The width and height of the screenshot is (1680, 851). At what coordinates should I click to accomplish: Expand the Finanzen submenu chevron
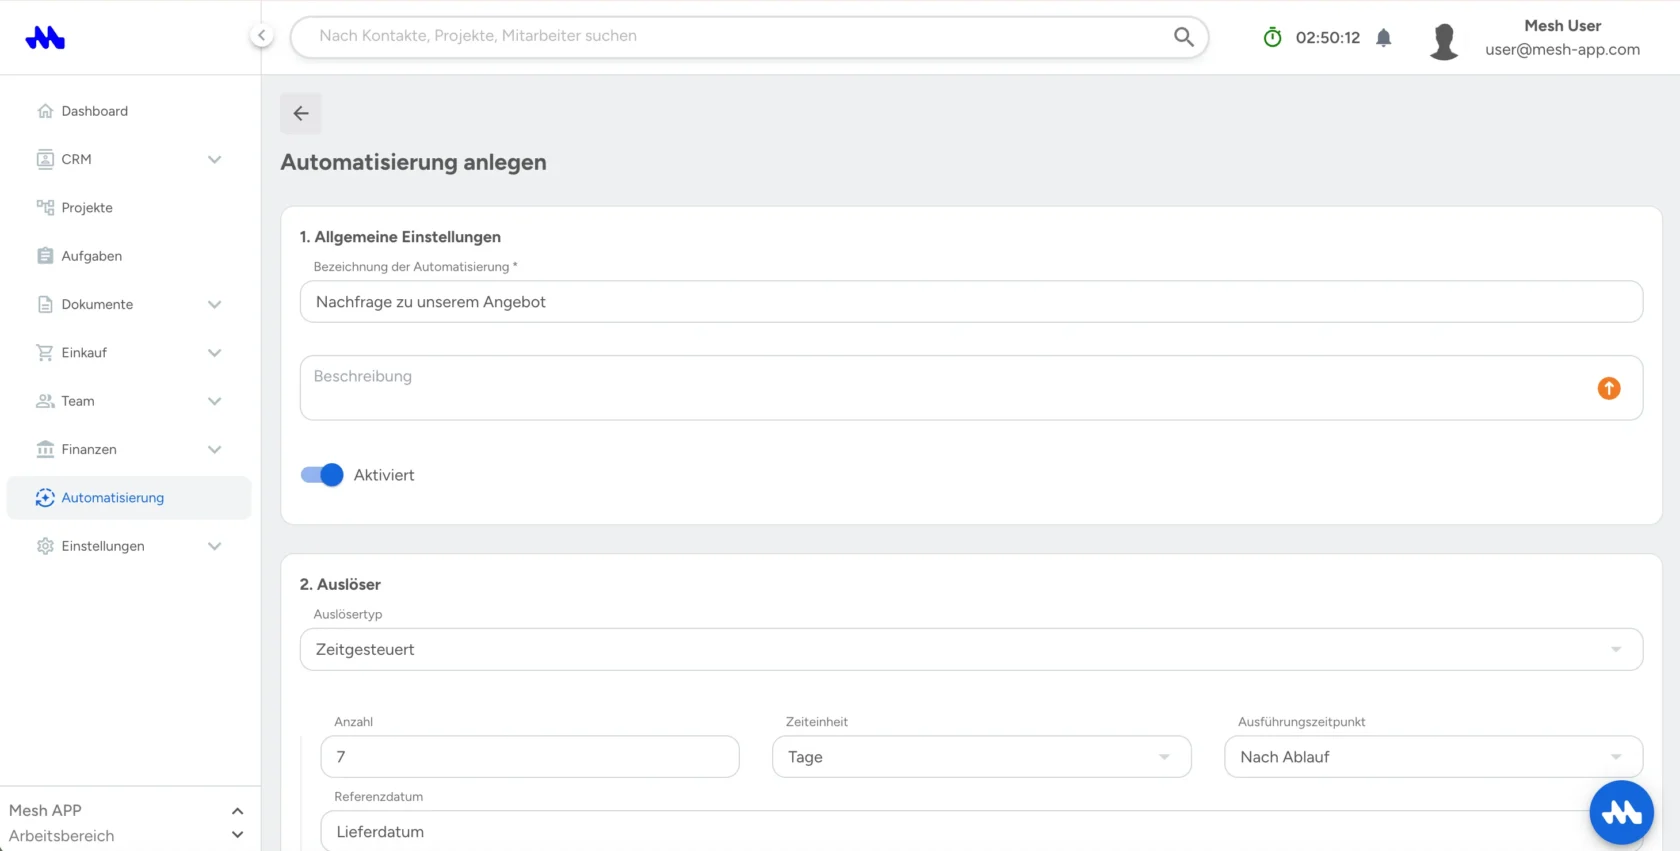pos(214,449)
